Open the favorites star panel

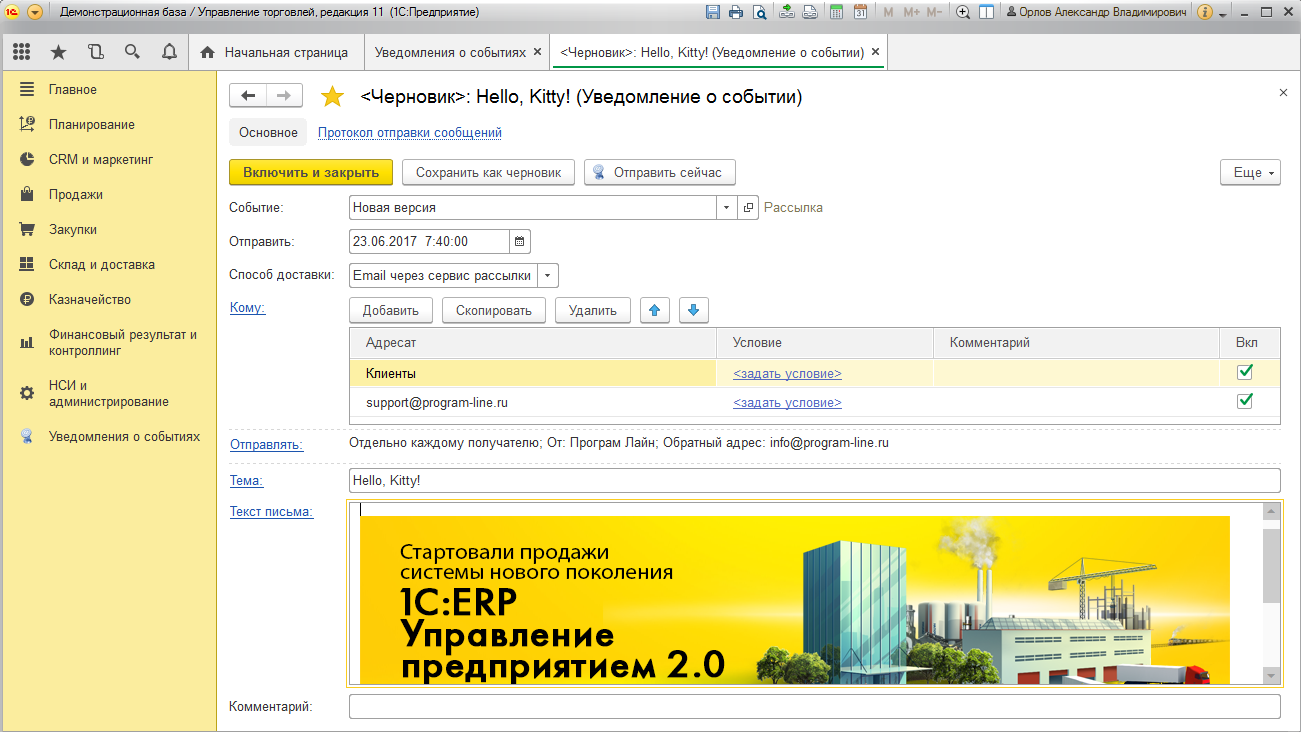tap(58, 51)
